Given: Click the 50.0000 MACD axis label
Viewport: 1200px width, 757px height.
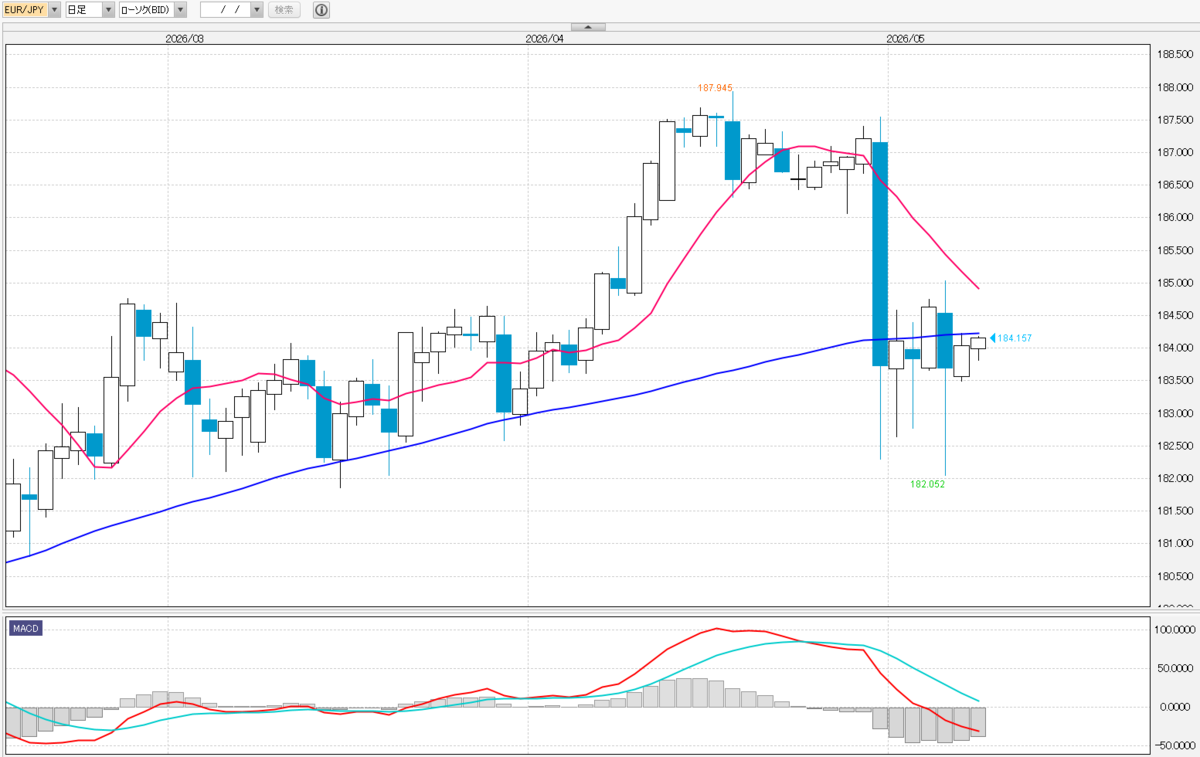Looking at the screenshot, I should pos(1174,668).
